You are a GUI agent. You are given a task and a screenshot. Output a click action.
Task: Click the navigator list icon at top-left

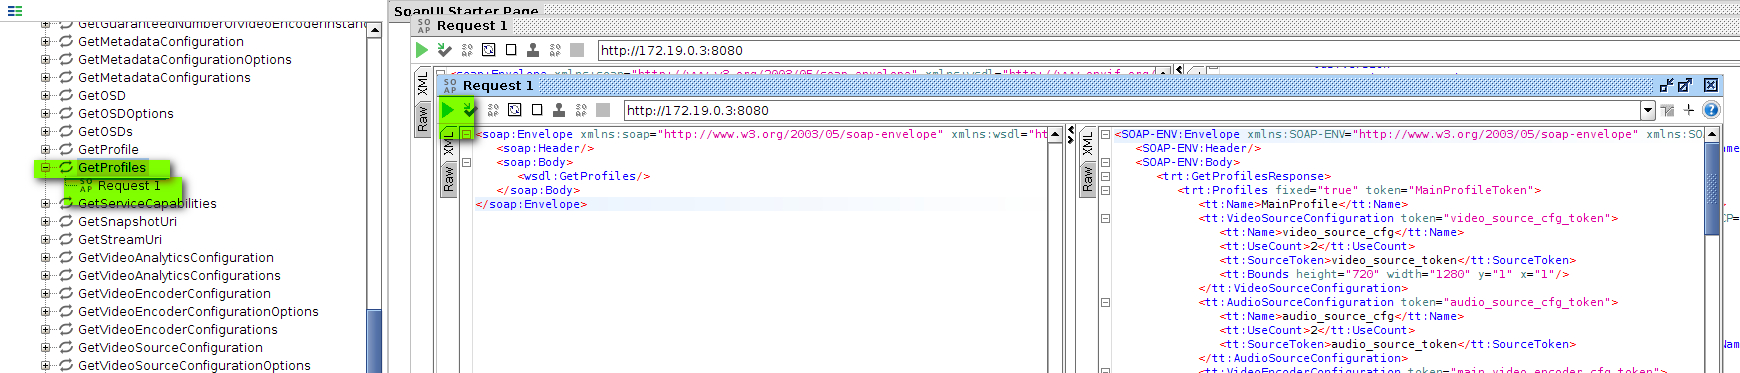15,11
